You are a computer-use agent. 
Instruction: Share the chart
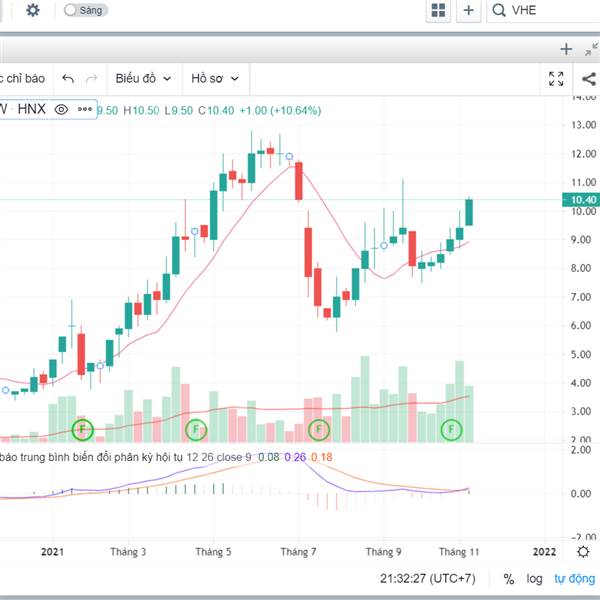(x=589, y=79)
